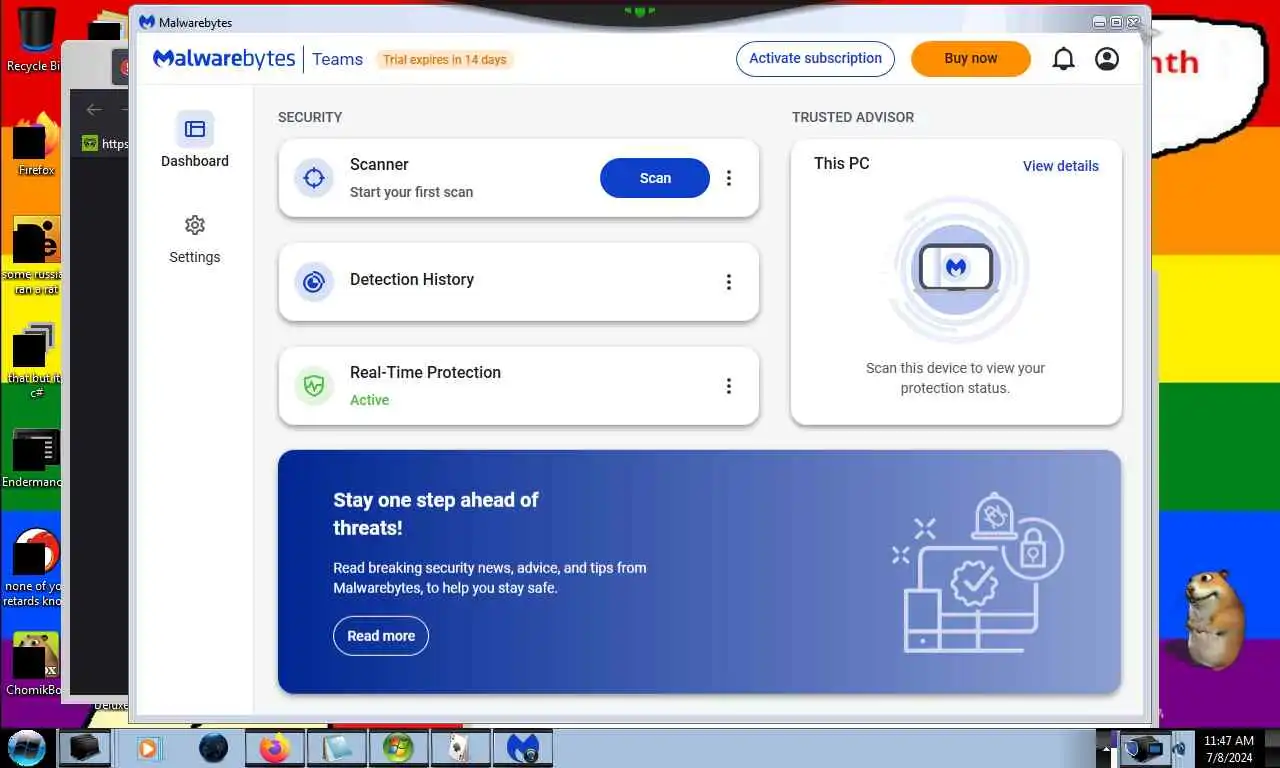
Task: Open the Recycle Bin desktop icon
Action: tap(34, 40)
